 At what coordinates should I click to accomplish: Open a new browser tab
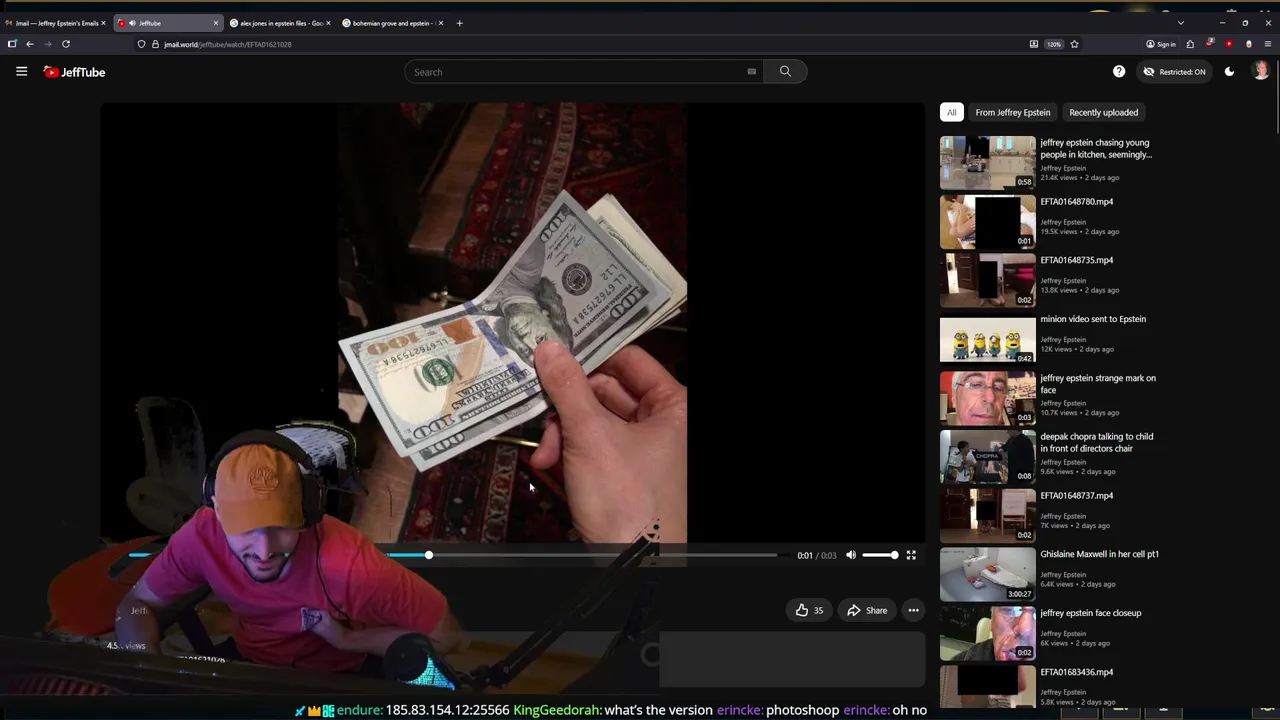pyautogui.click(x=459, y=23)
